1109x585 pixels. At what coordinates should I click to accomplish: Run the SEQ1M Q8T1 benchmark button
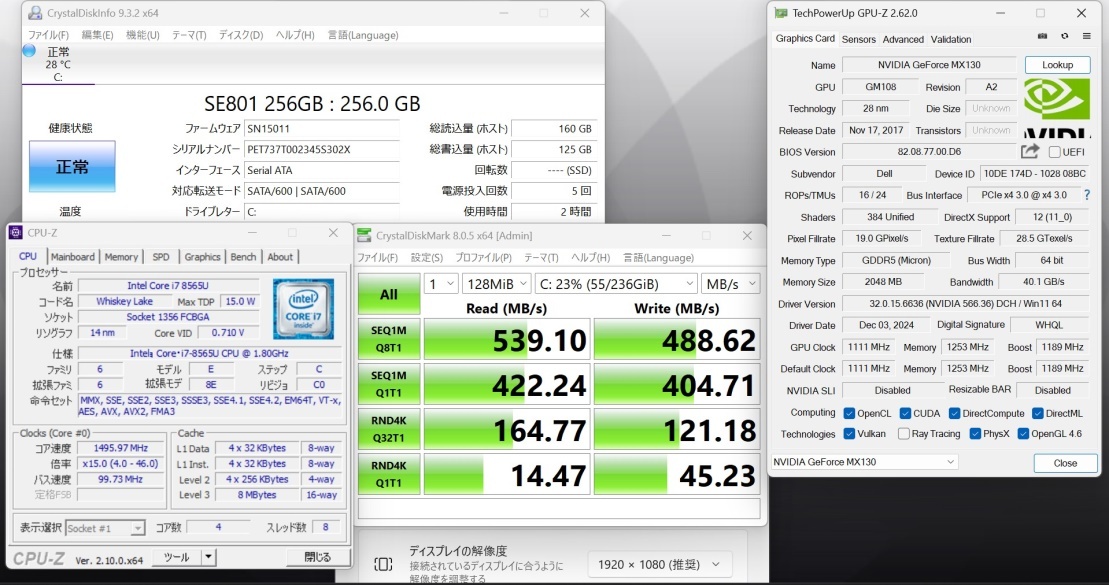click(x=388, y=340)
